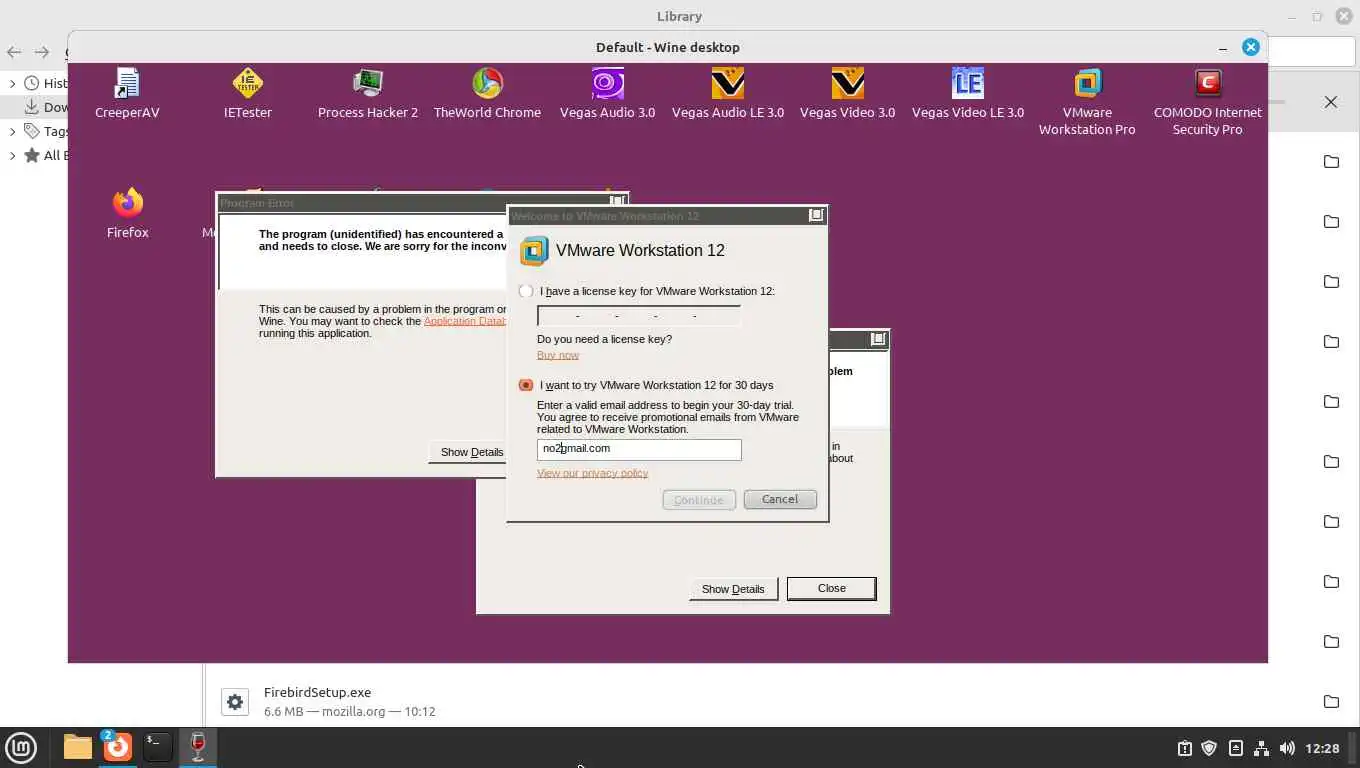
Task: Click Show Details next to the Close button
Action: (x=733, y=589)
